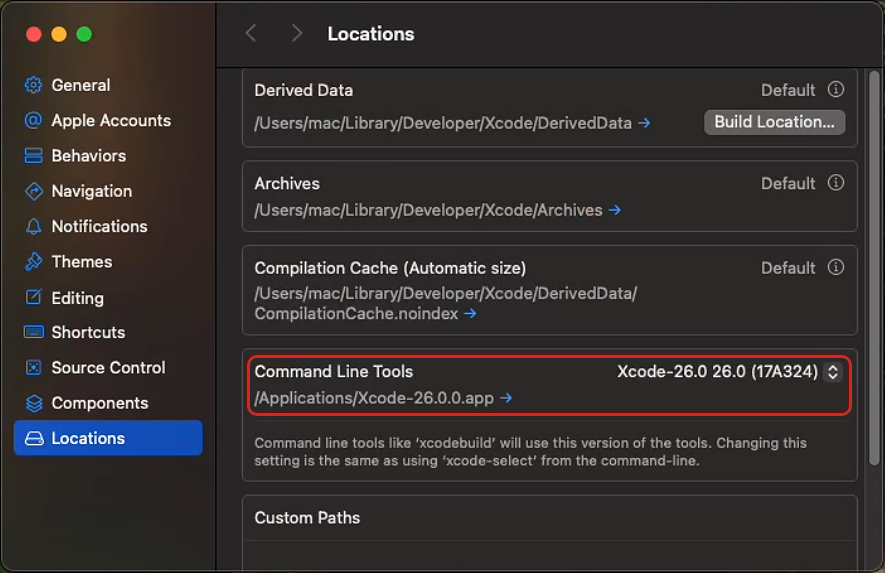Show info for Derived Data location
885x573 pixels.
(x=835, y=89)
